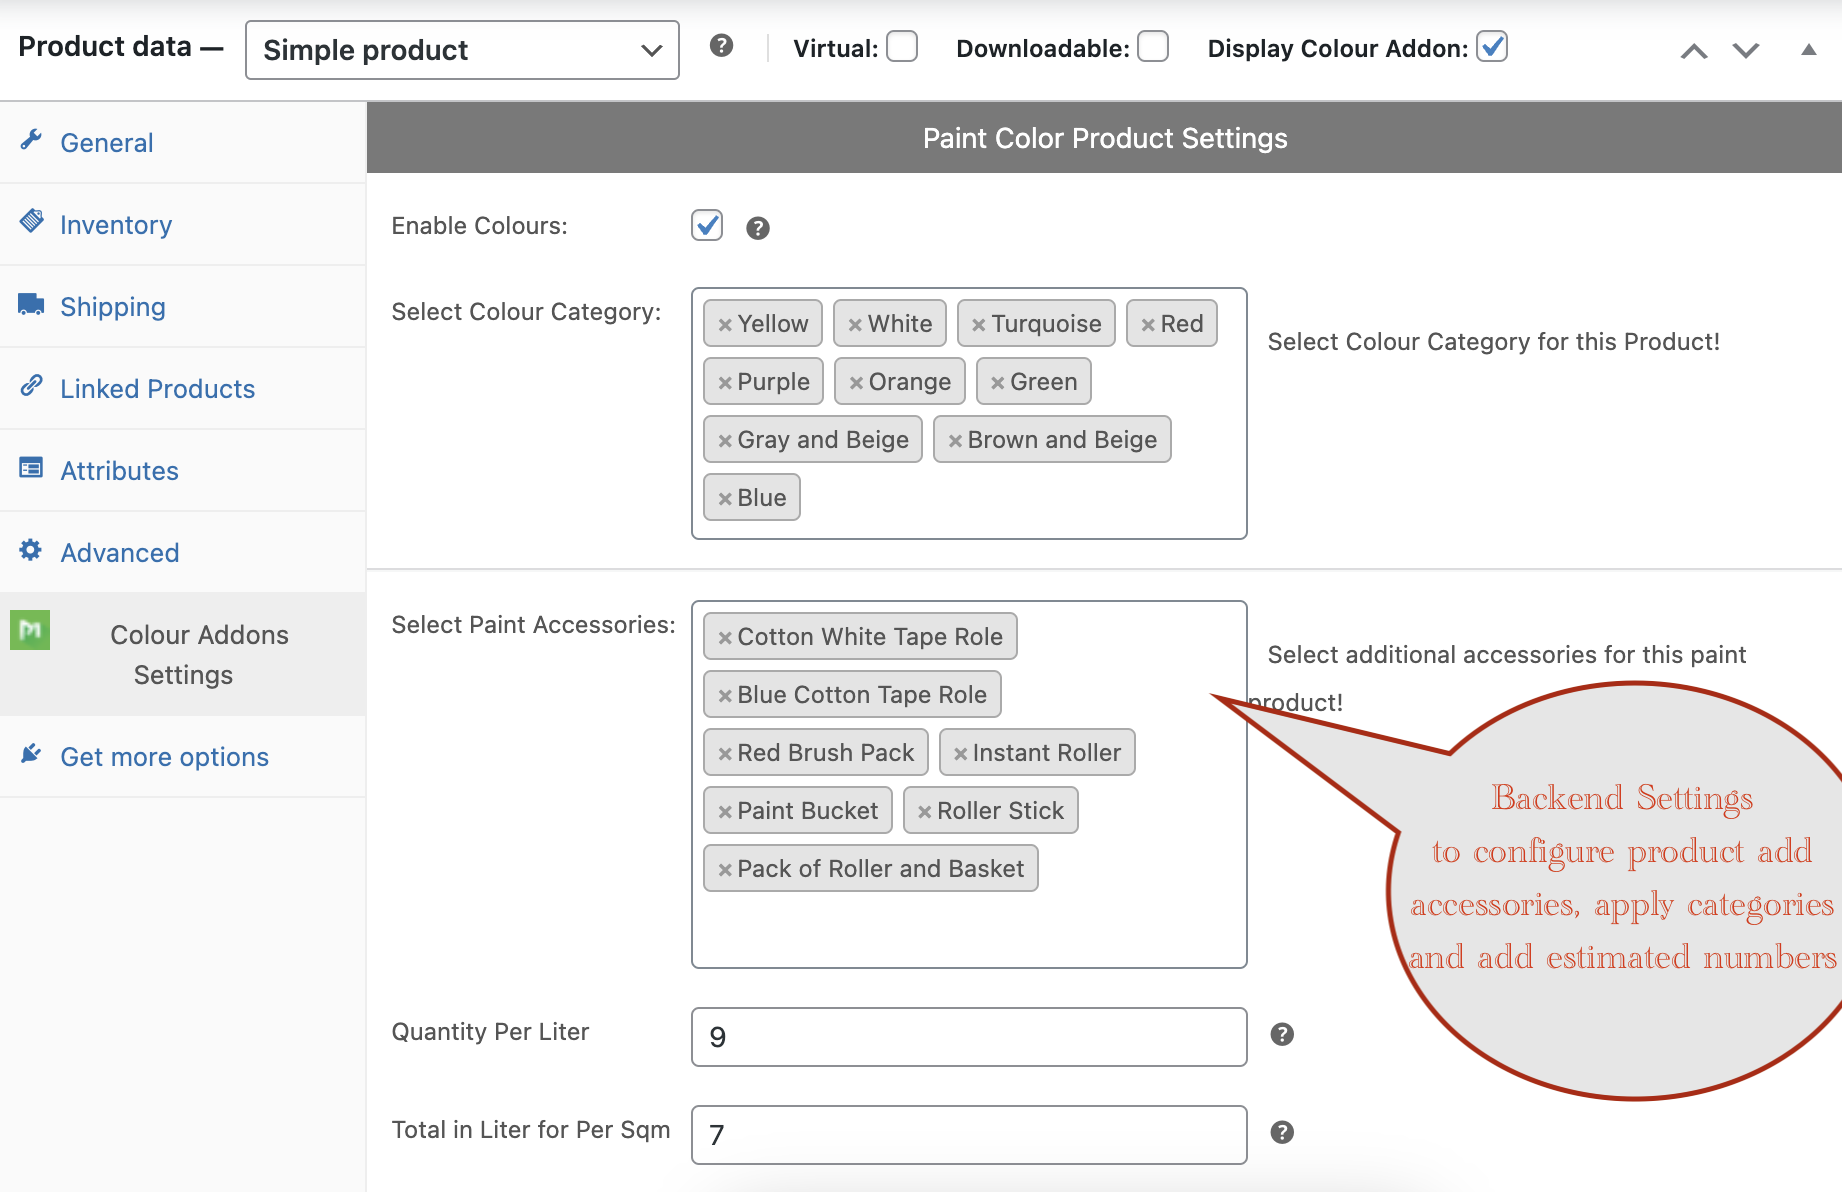
Task: Remove the Turquoise tag from colour categories
Action: click(x=979, y=325)
